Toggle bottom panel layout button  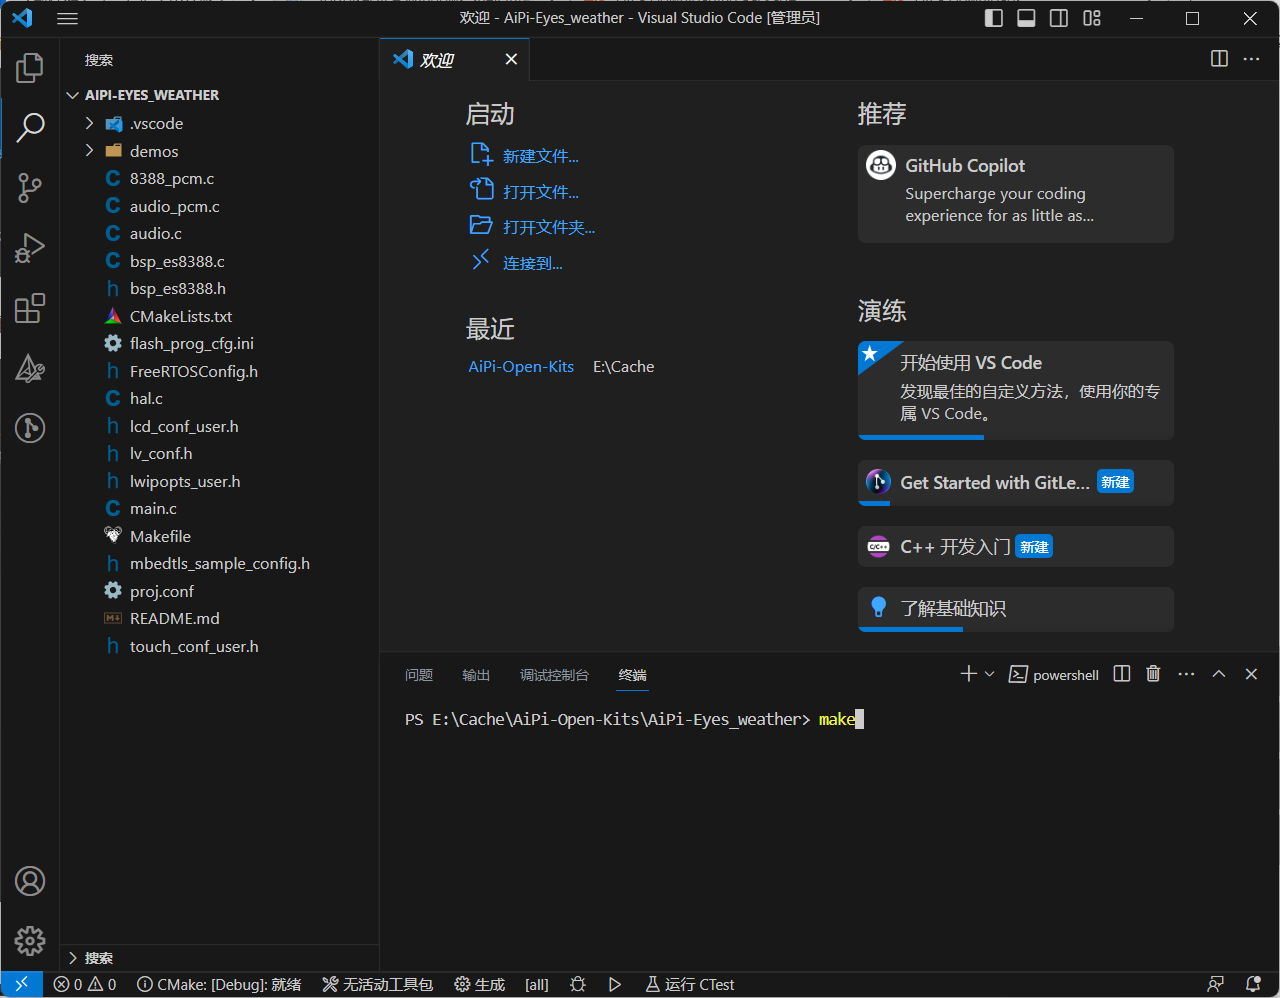(1026, 18)
